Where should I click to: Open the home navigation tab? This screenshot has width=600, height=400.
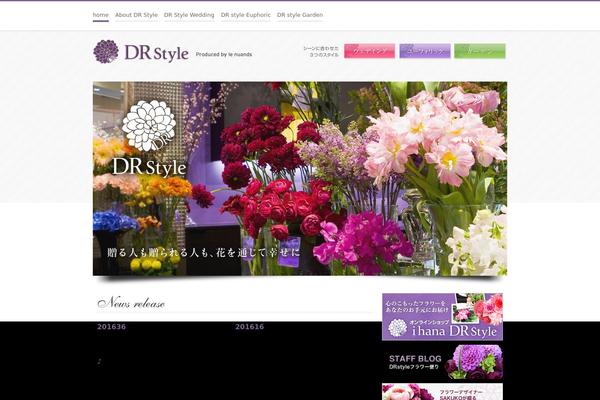point(101,15)
